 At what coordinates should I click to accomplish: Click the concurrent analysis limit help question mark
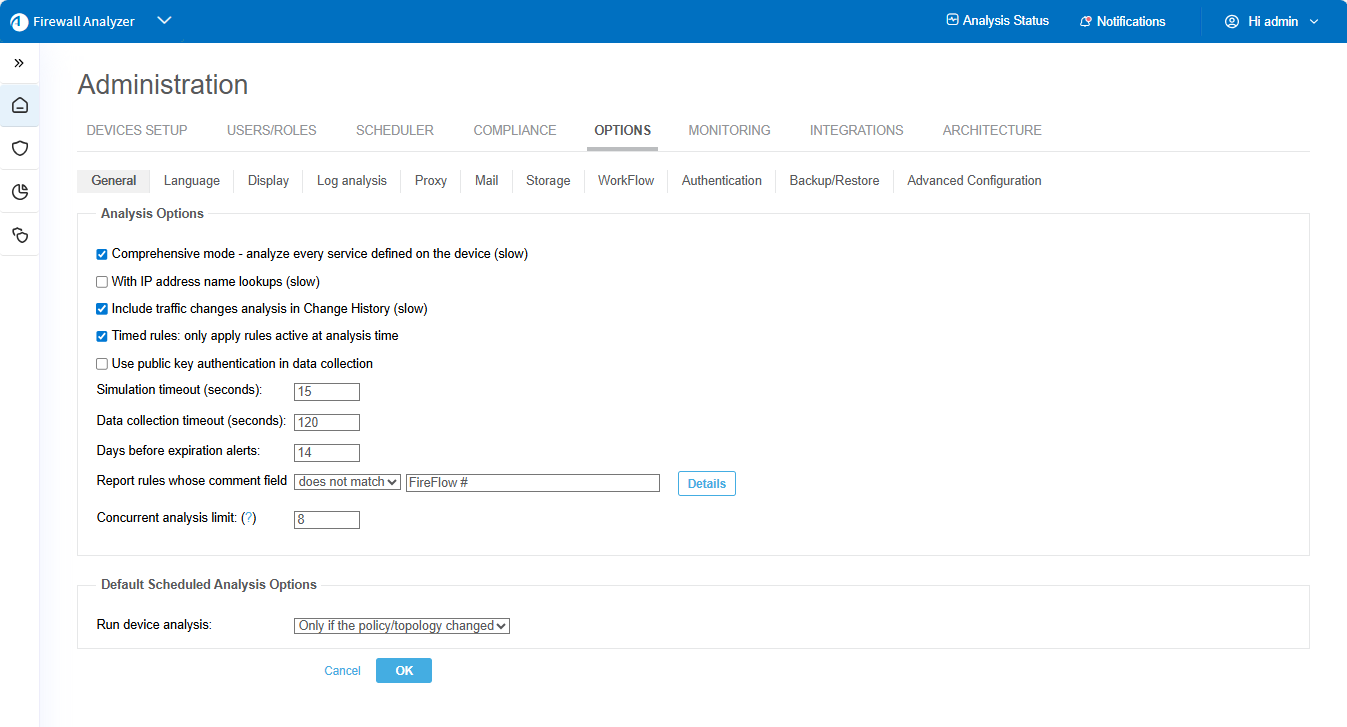coord(249,518)
